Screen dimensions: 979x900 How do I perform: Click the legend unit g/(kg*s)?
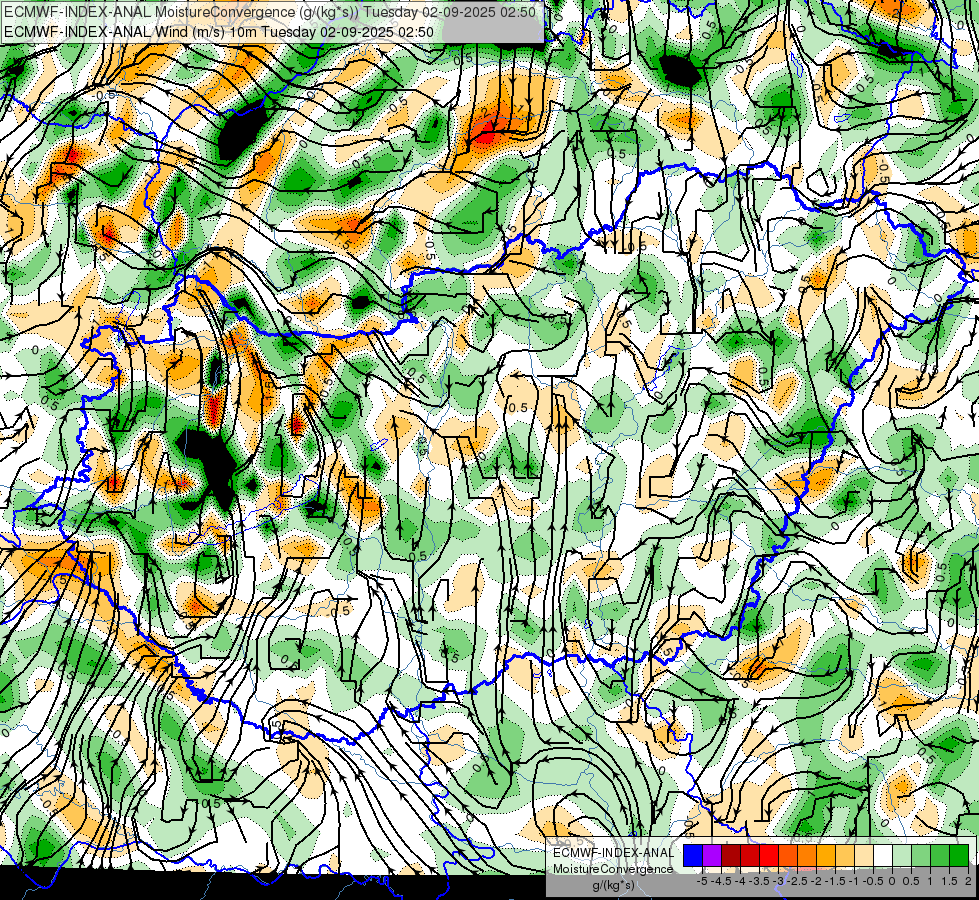click(613, 886)
